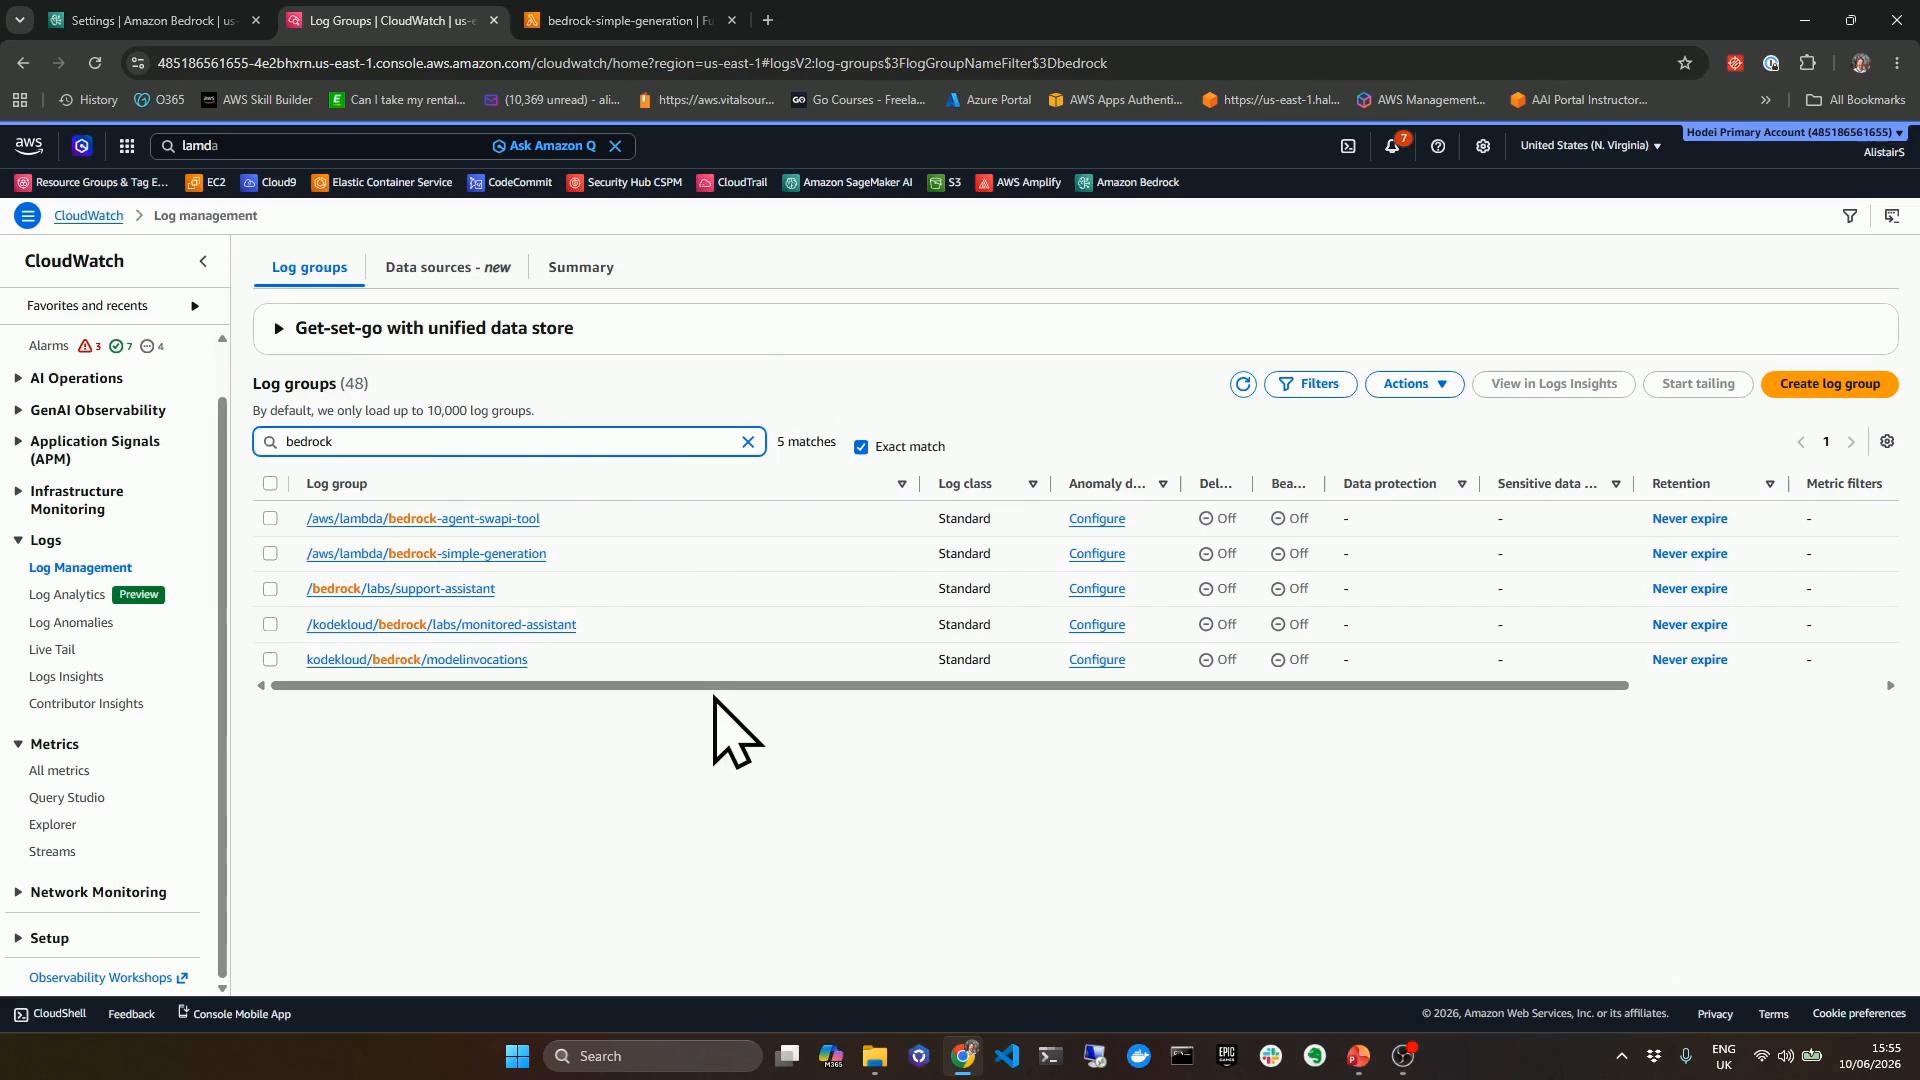Viewport: 1920px width, 1080px height.
Task: Uncheck the Exact match checkbox
Action: point(861,447)
